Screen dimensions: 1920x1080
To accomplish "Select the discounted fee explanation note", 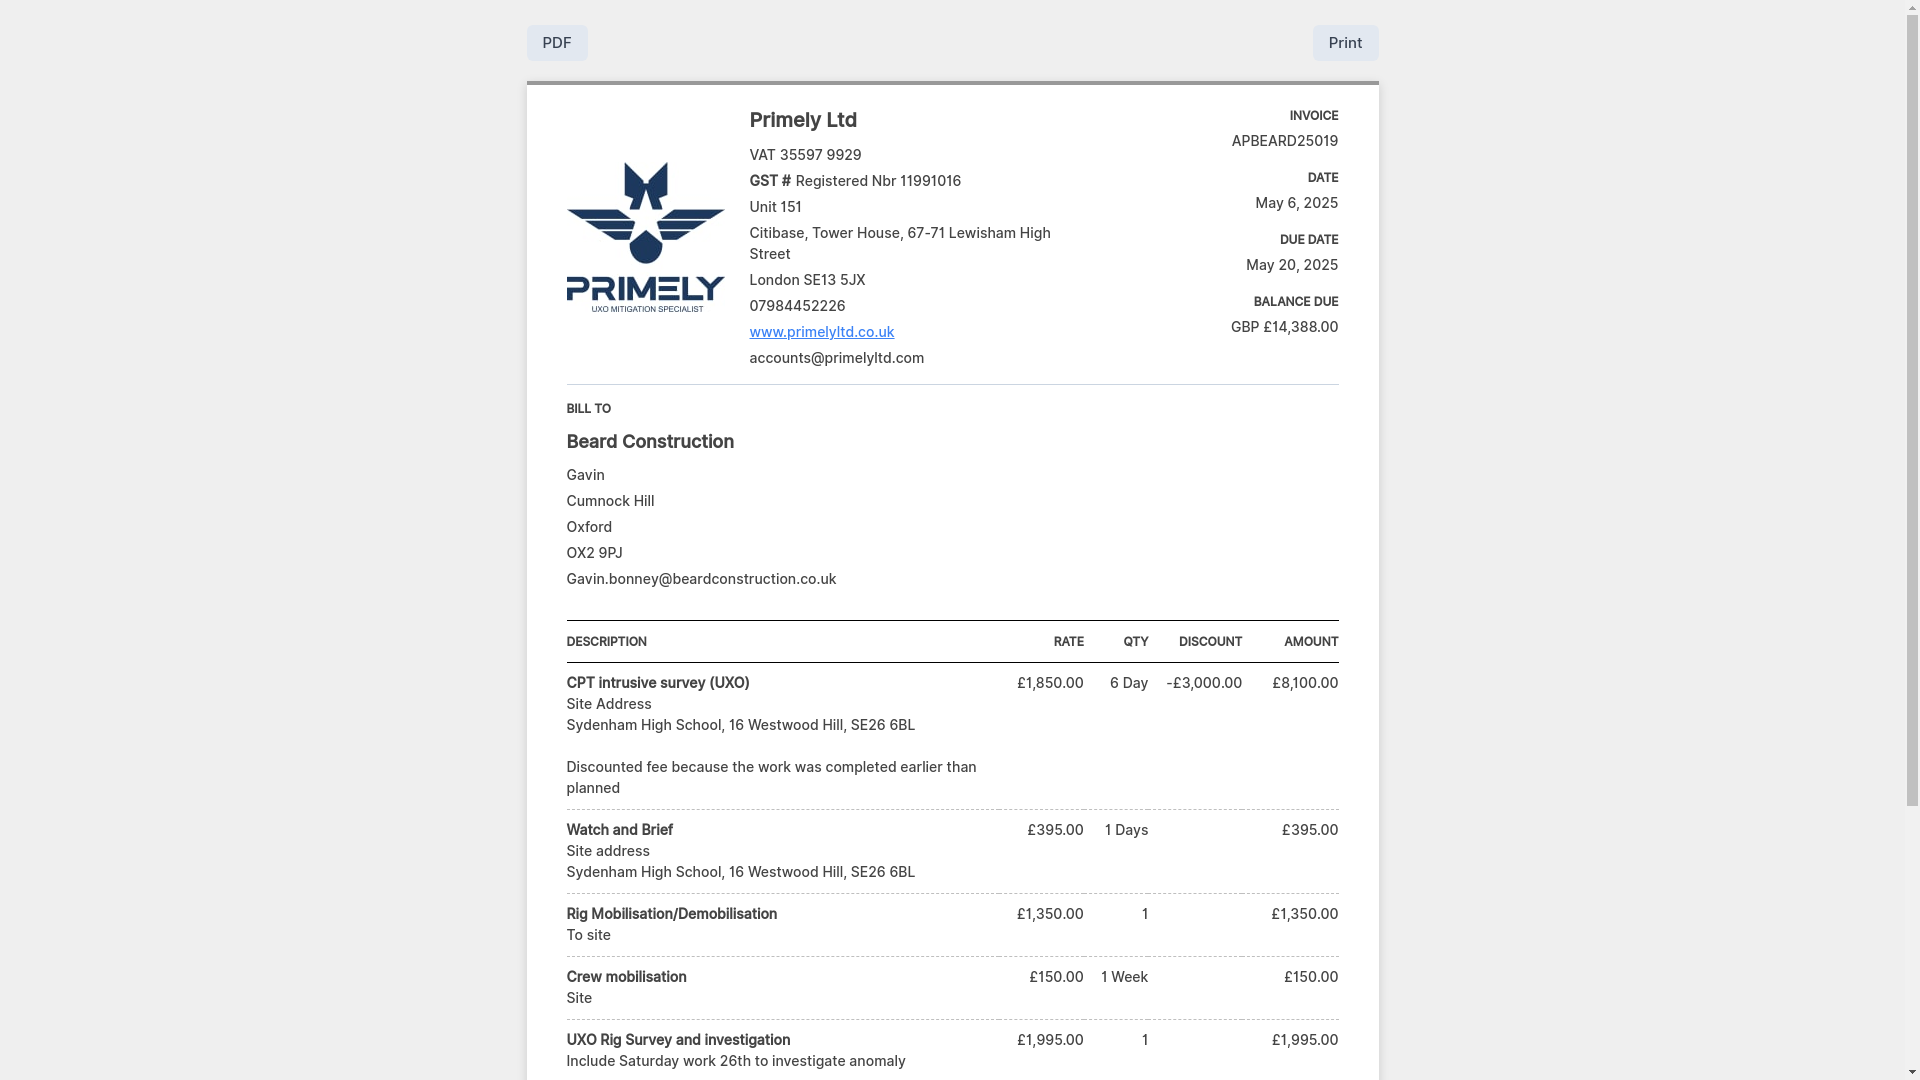I will (772, 778).
